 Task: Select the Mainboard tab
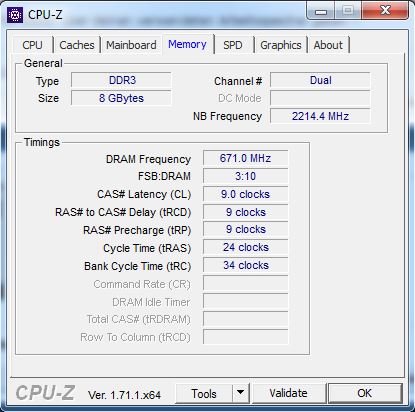click(131, 45)
